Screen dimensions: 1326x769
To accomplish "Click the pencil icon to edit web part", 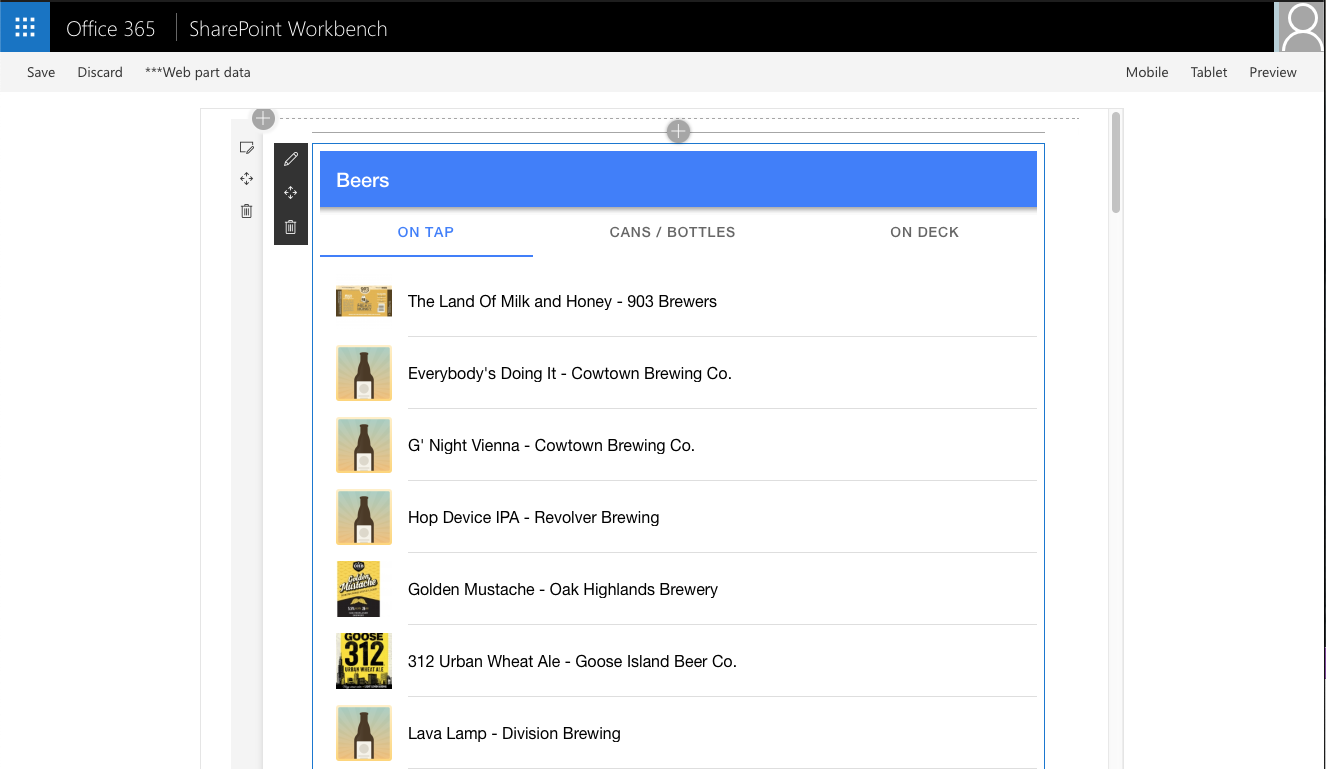I will point(291,159).
